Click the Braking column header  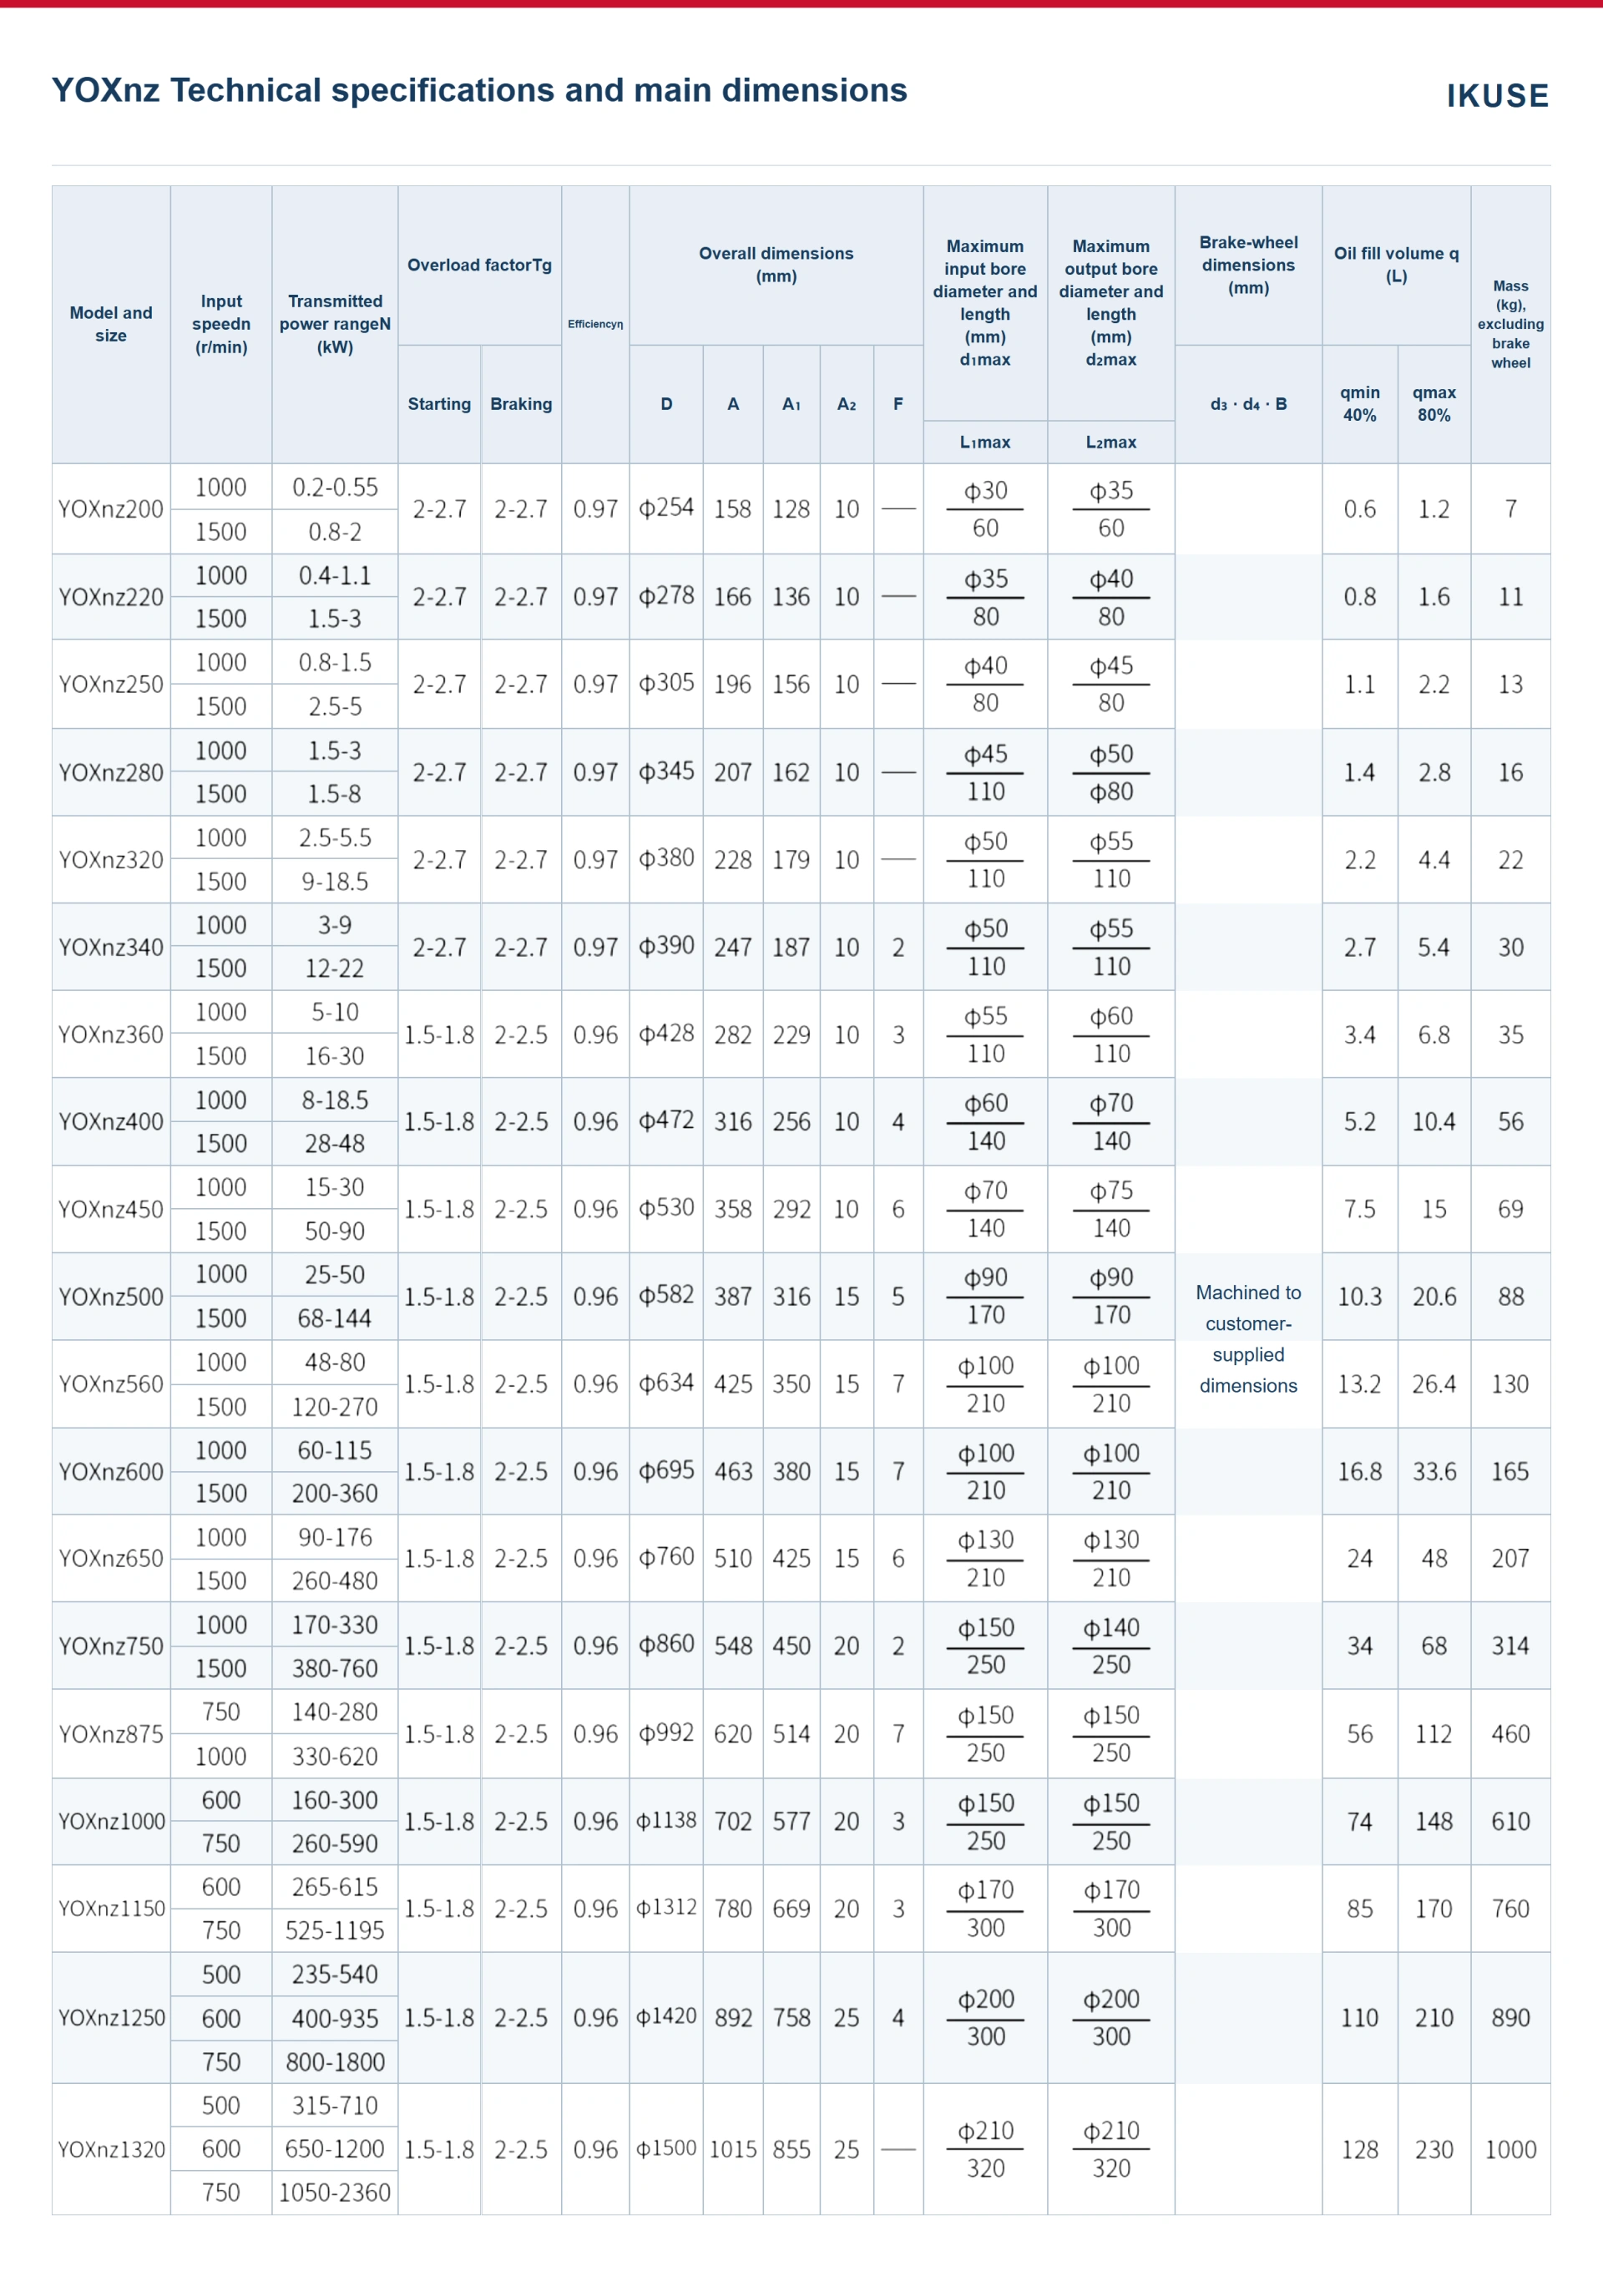[x=521, y=404]
